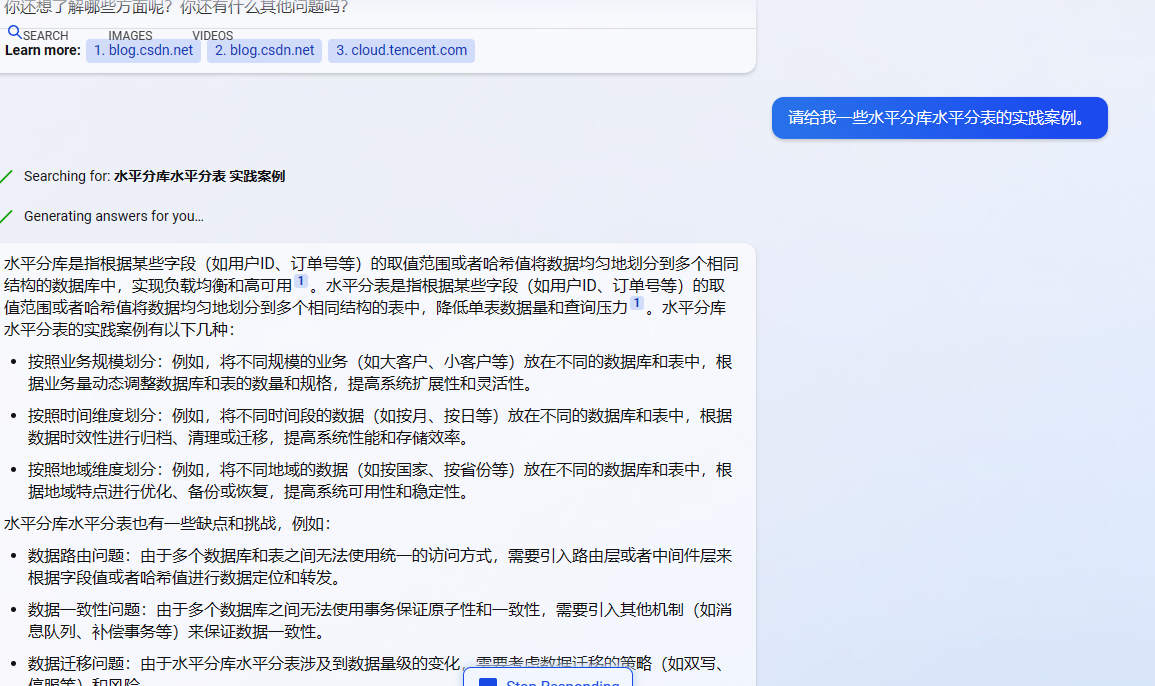Open the second blog.csdn.net source link
Screen dimensions: 1155x686
264,51
